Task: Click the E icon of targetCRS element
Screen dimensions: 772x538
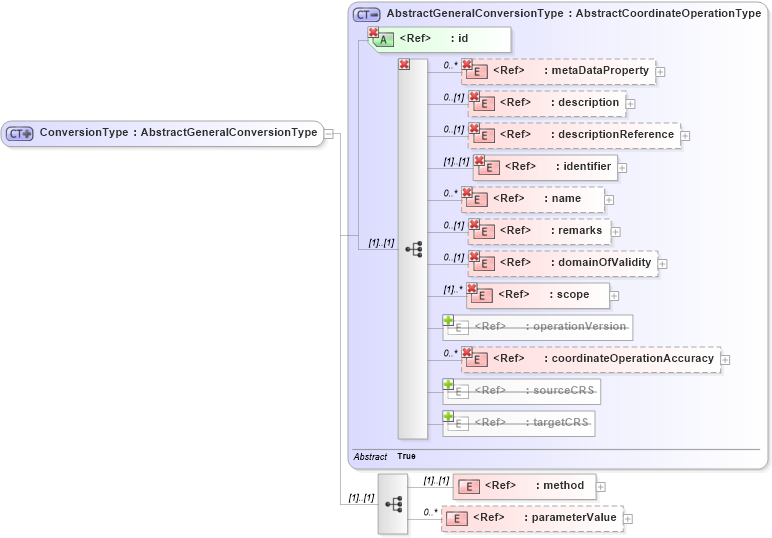Action: click(458, 424)
